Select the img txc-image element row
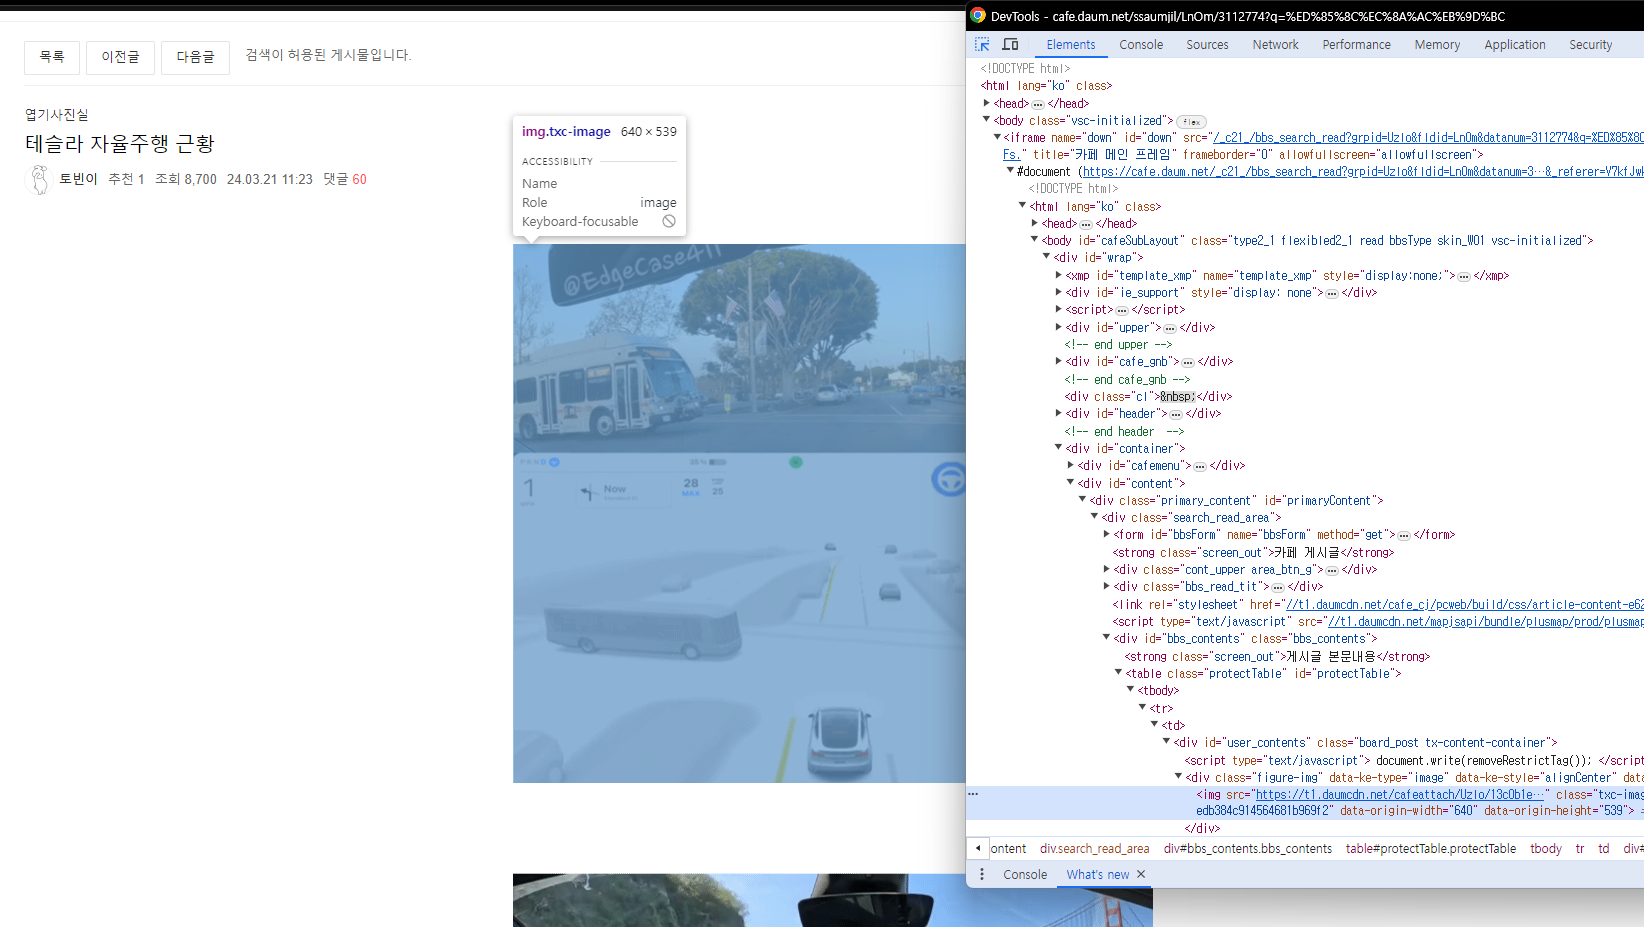This screenshot has width=1644, height=927. pos(1305,803)
